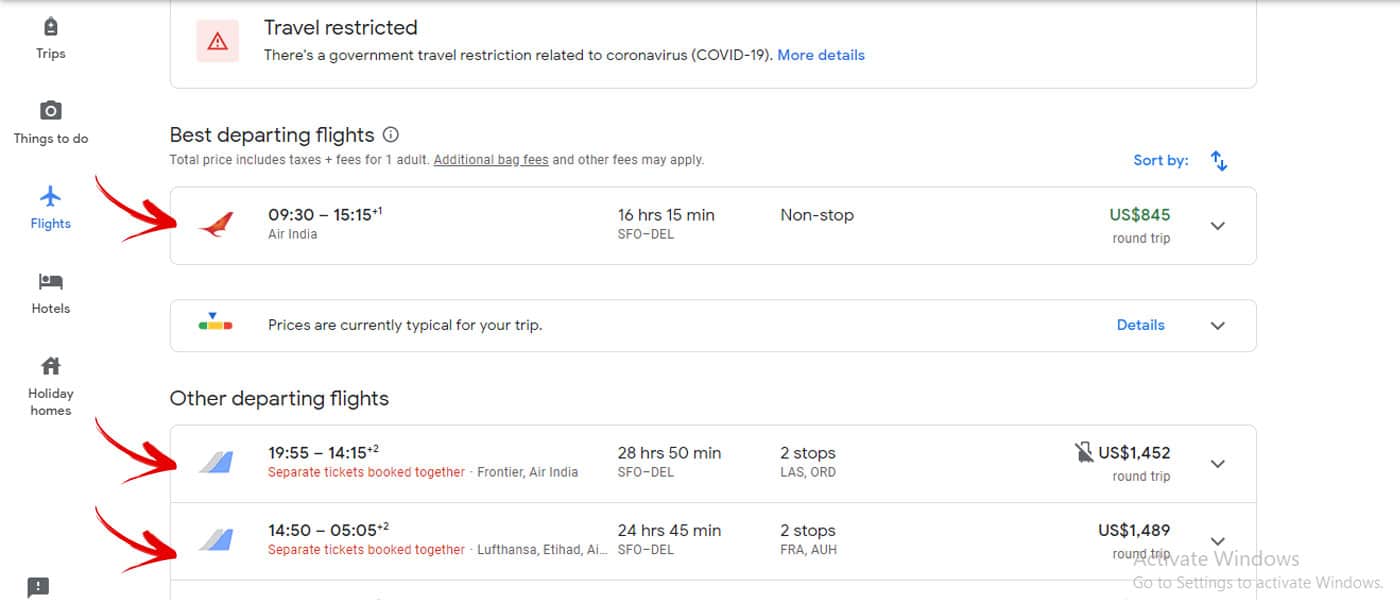This screenshot has width=1400, height=600.
Task: Expand the Frontier, Air India flight row
Action: (x=1218, y=464)
